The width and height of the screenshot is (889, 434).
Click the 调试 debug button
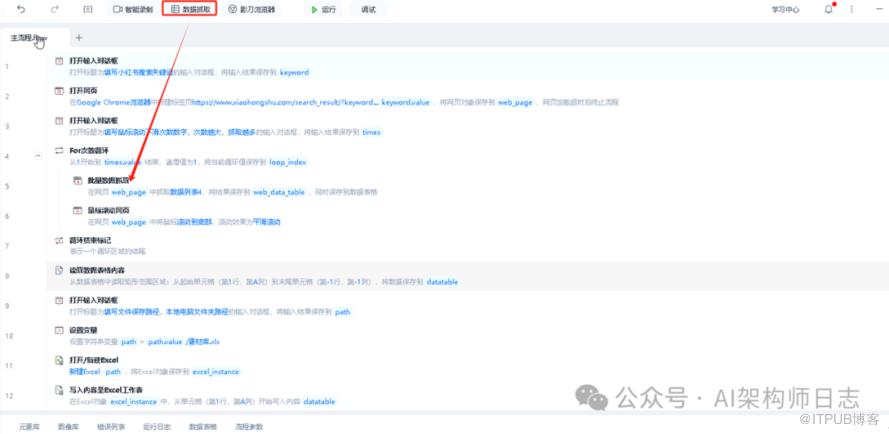(368, 9)
